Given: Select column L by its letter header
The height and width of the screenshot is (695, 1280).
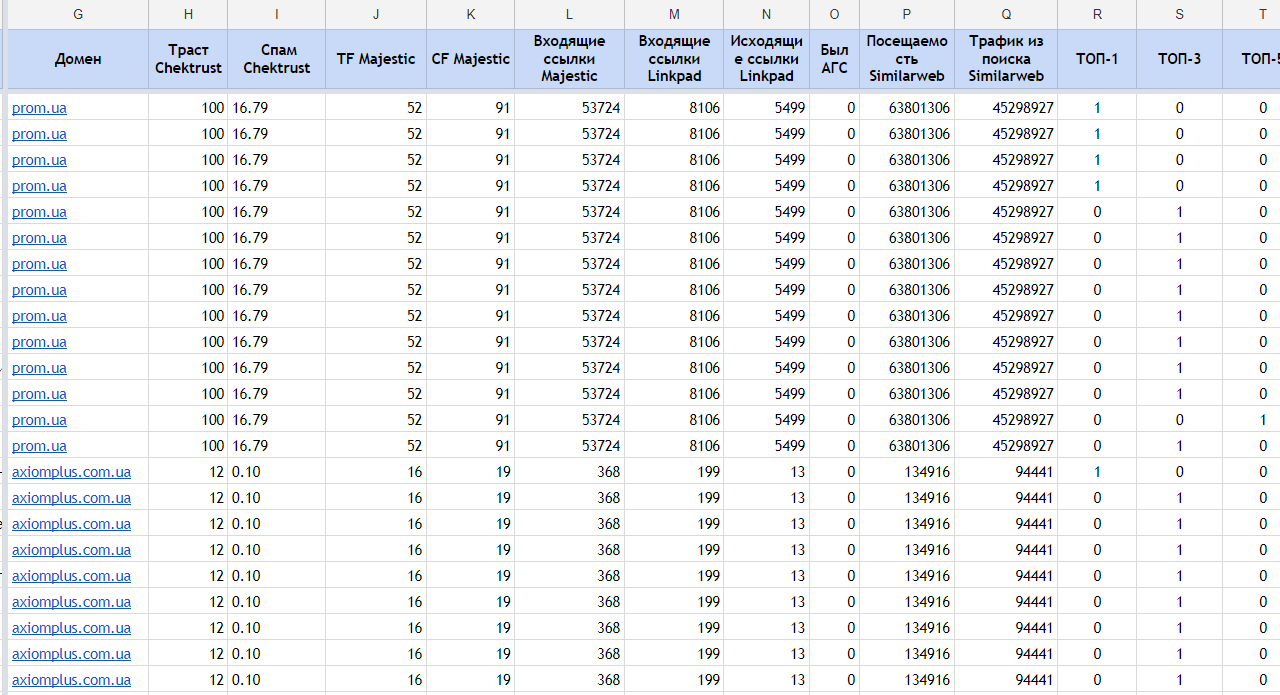Looking at the screenshot, I should pos(569,14).
